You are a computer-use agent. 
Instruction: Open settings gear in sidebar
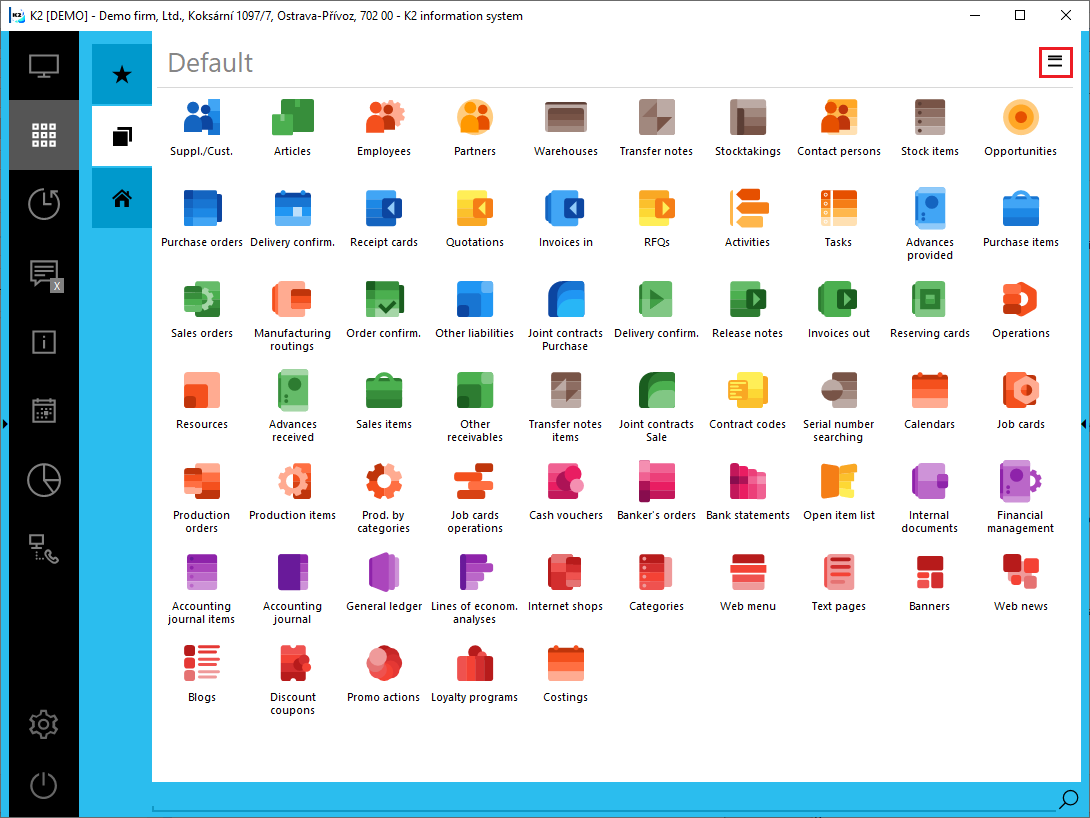tap(44, 725)
